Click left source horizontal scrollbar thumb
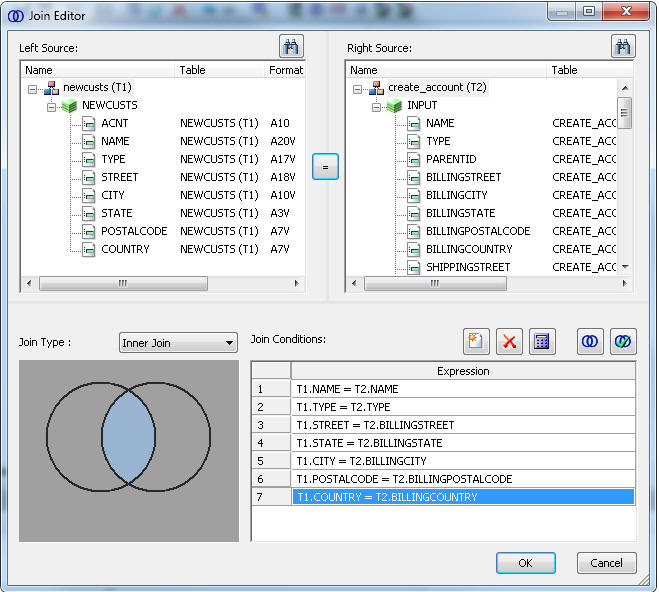This screenshot has width=659, height=592. pyautogui.click(x=123, y=283)
